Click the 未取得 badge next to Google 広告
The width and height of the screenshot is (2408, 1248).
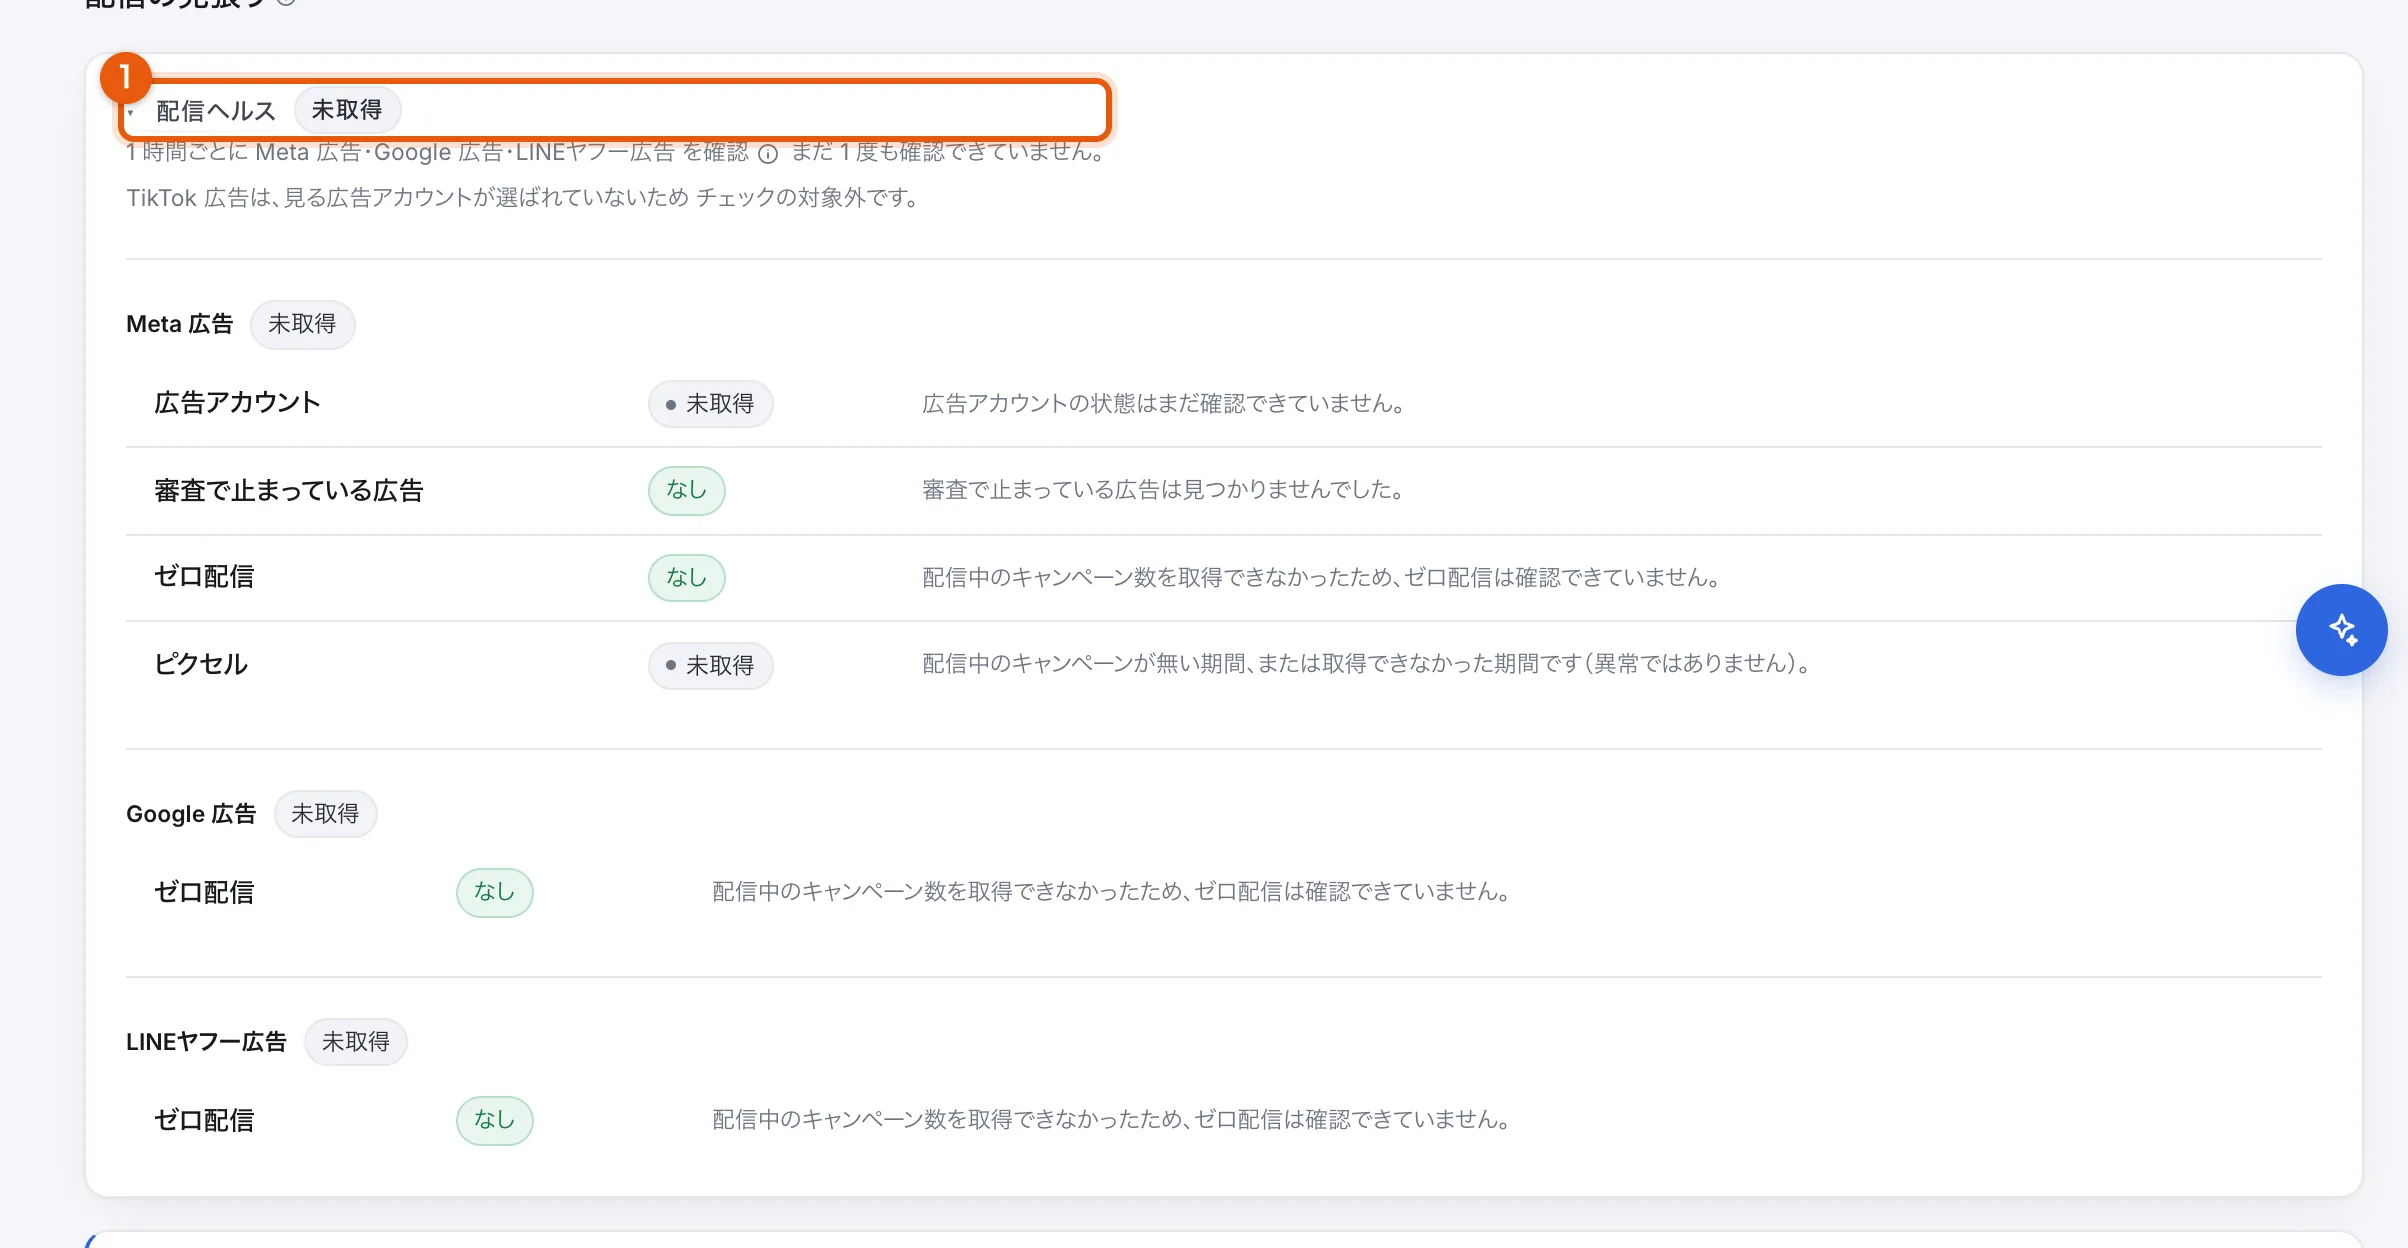pos(325,814)
